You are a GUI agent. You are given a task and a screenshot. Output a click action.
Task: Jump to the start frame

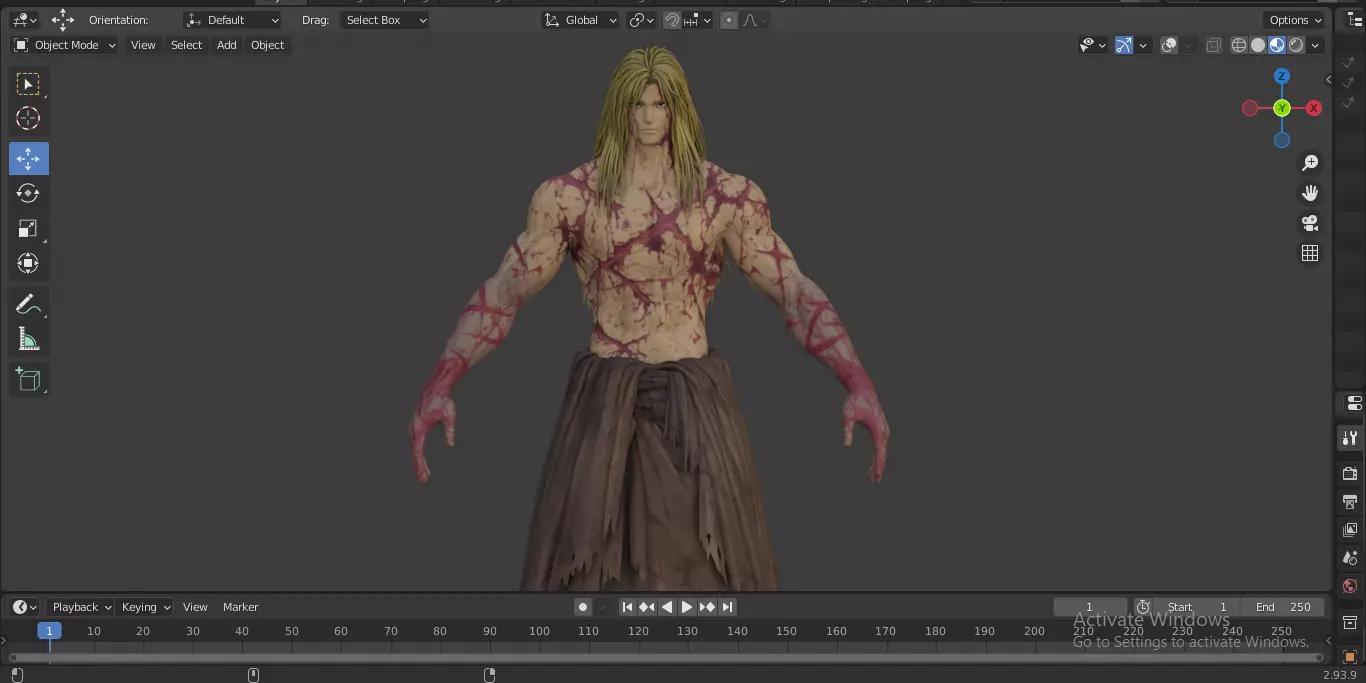click(627, 607)
